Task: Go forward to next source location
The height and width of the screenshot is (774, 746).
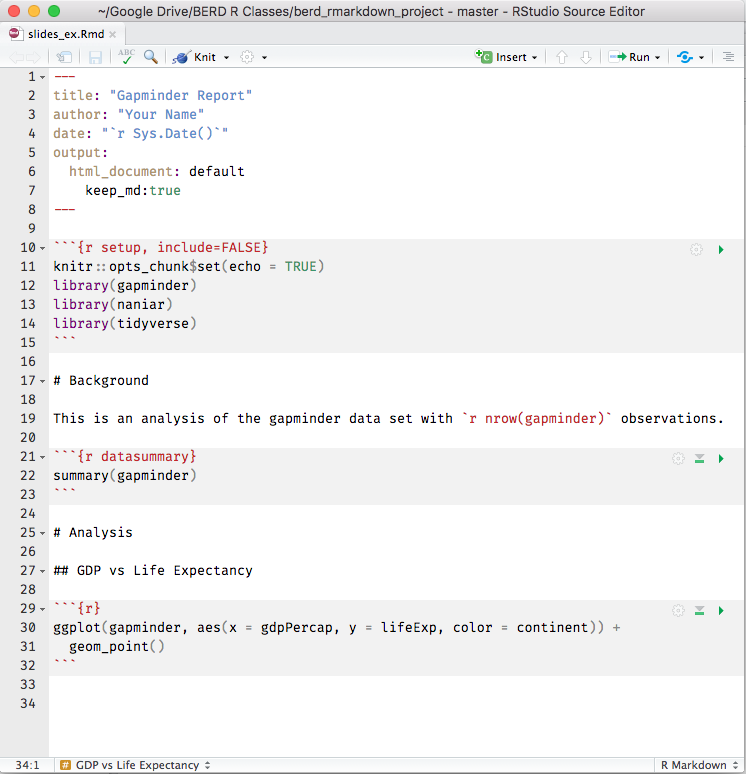Action: coord(33,57)
